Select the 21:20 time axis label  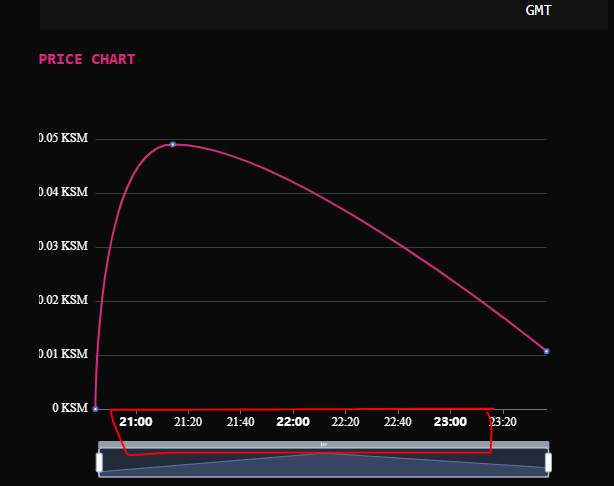pos(188,422)
